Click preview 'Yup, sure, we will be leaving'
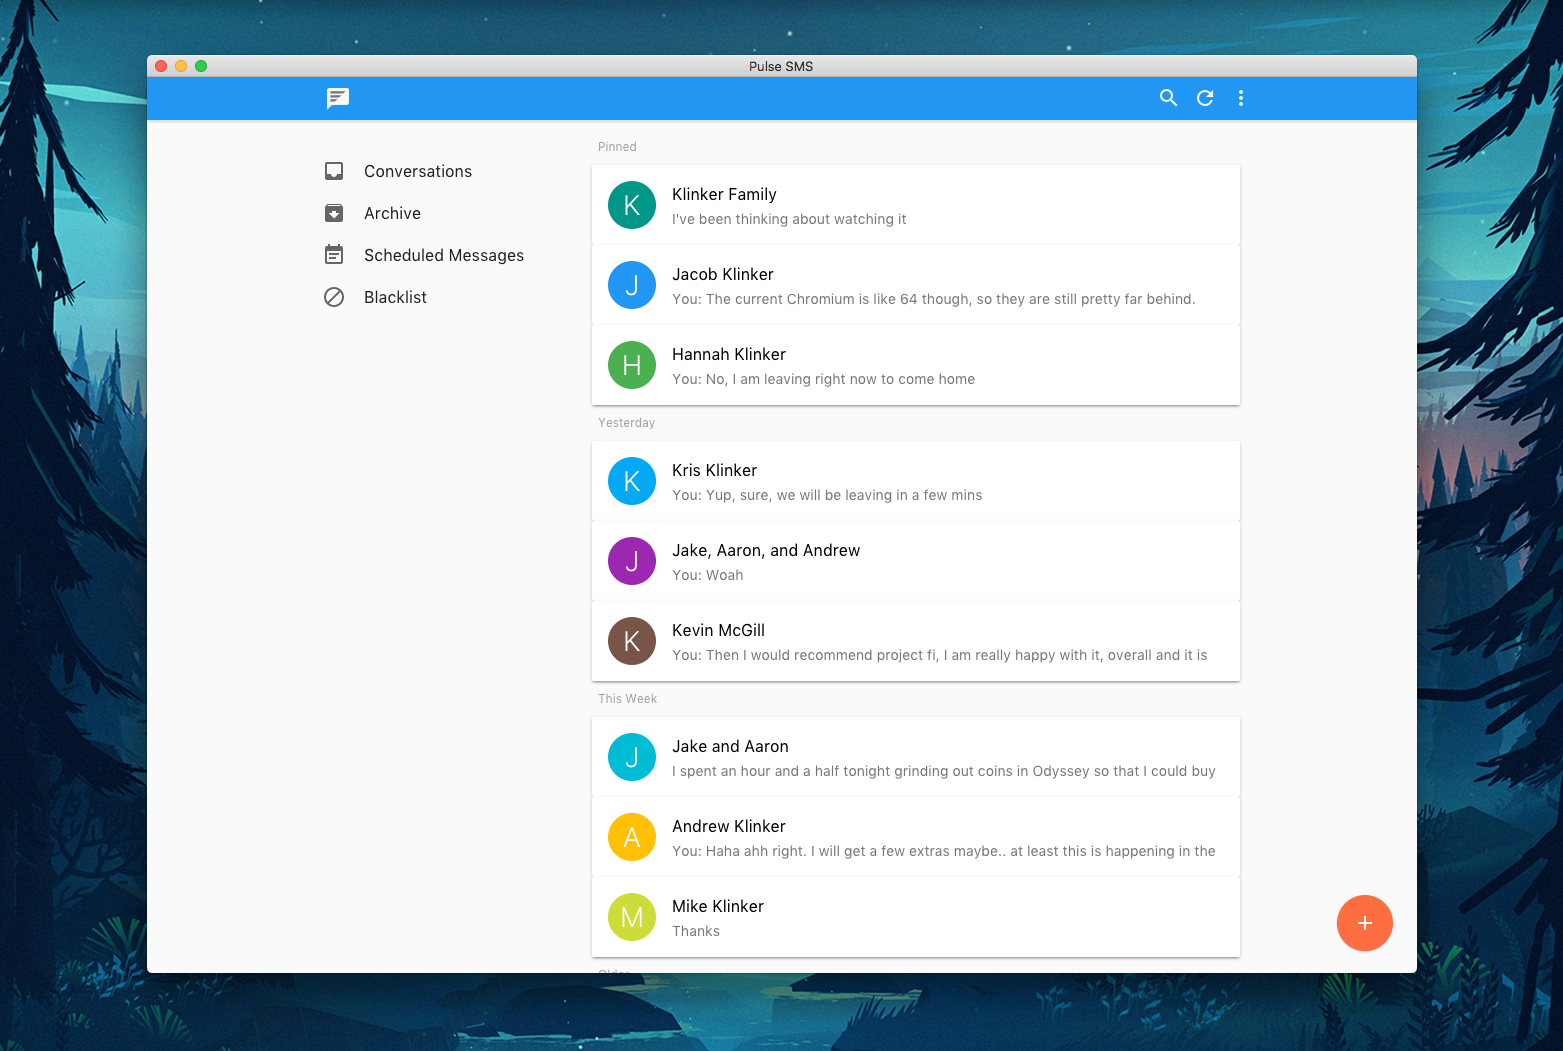This screenshot has width=1563, height=1051. 827,495
